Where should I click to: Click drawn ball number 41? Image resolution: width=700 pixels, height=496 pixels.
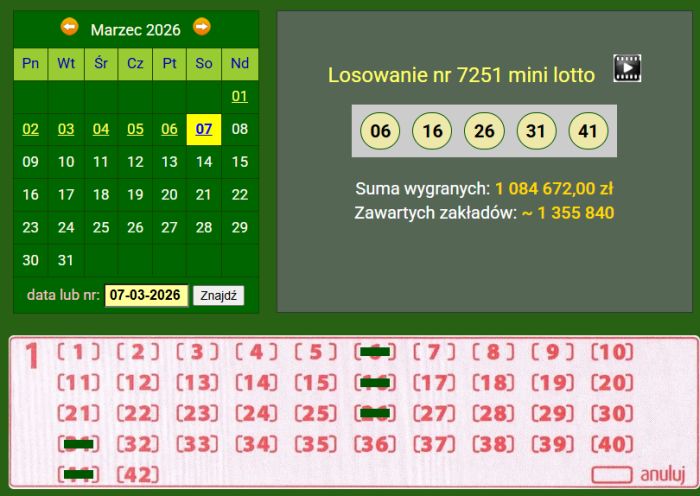588,131
